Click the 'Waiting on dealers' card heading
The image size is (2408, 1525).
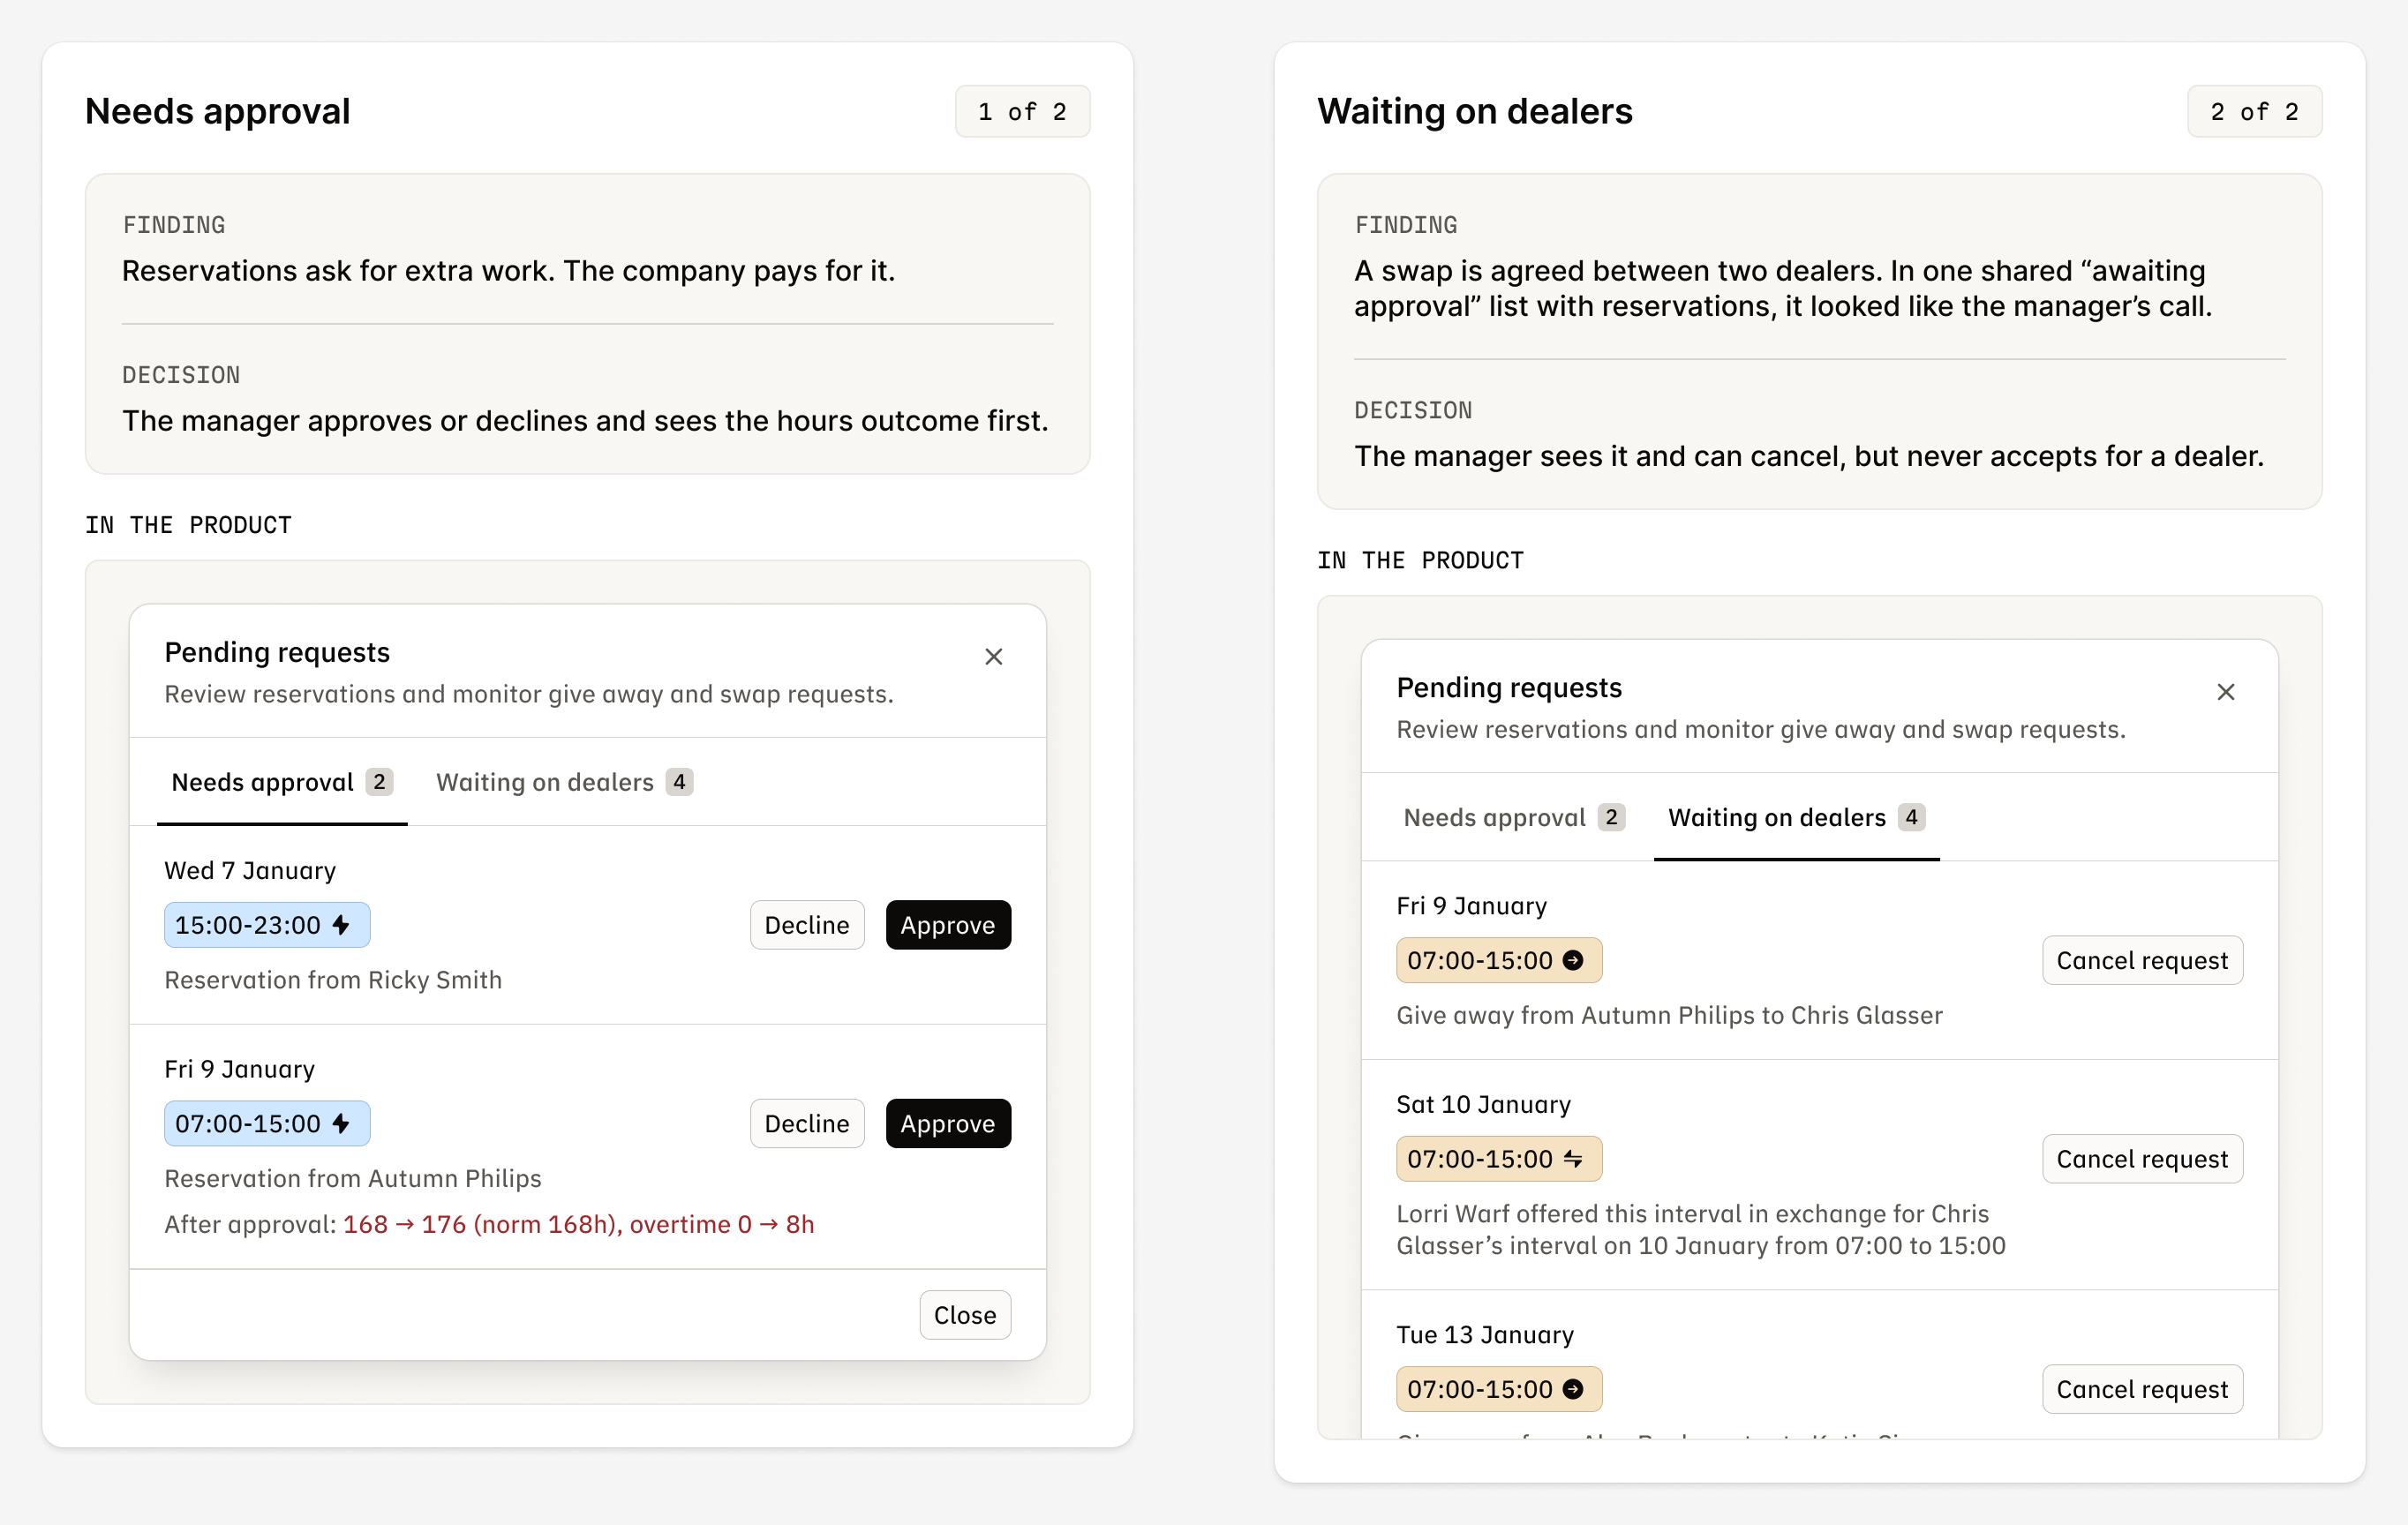click(1474, 111)
